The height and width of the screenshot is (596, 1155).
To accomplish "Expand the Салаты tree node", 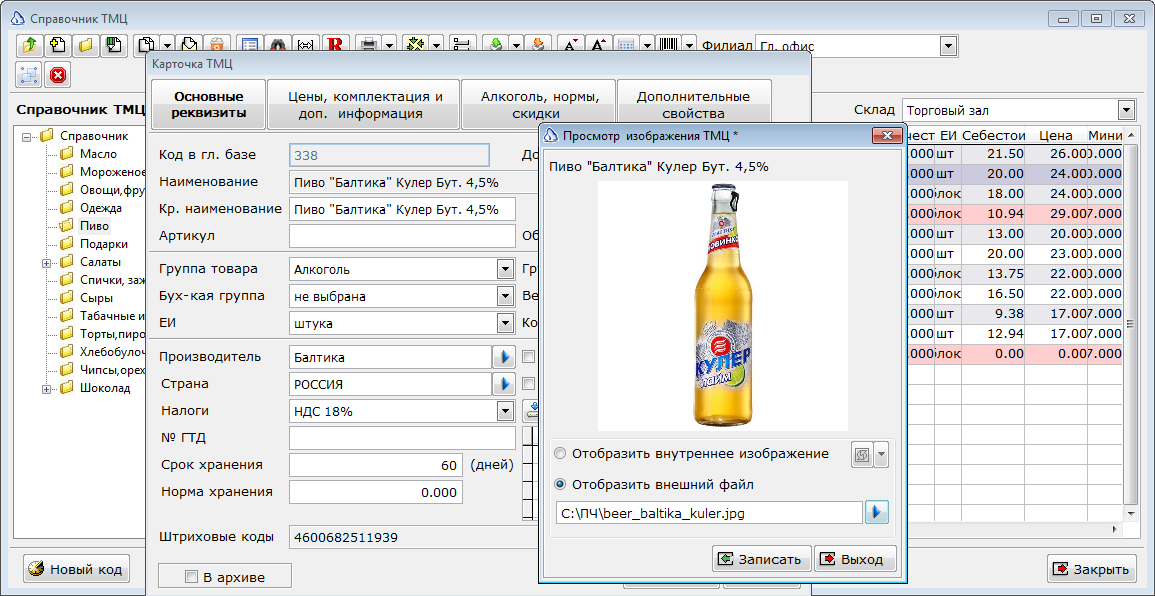I will 46,262.
